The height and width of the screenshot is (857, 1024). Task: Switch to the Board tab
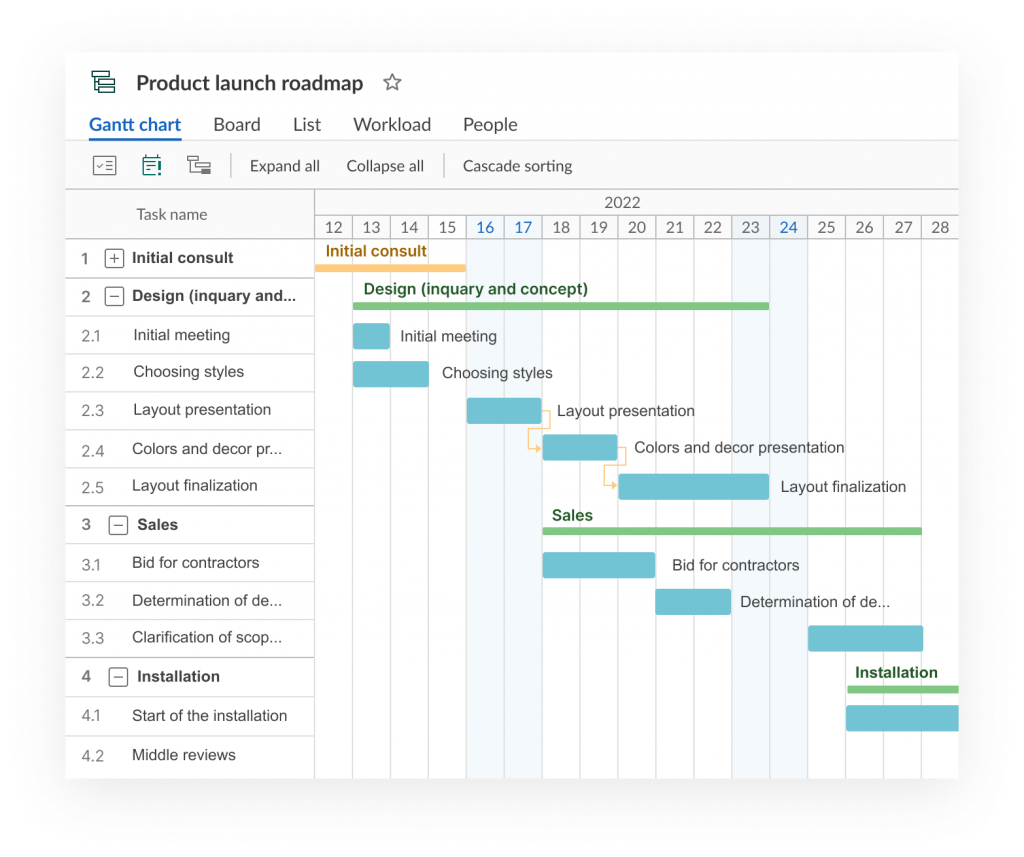236,124
